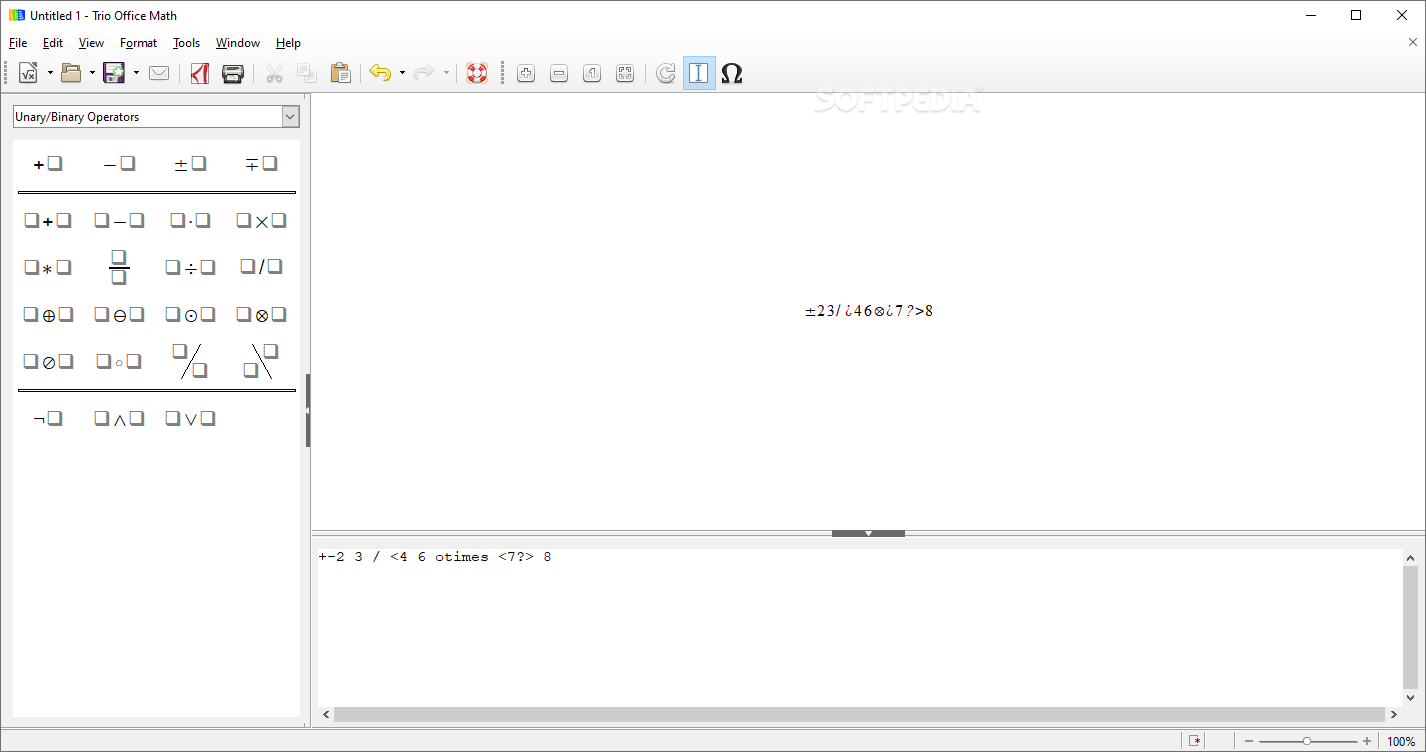Click the Zoom In toolbar icon
The width and height of the screenshot is (1426, 752).
526,73
